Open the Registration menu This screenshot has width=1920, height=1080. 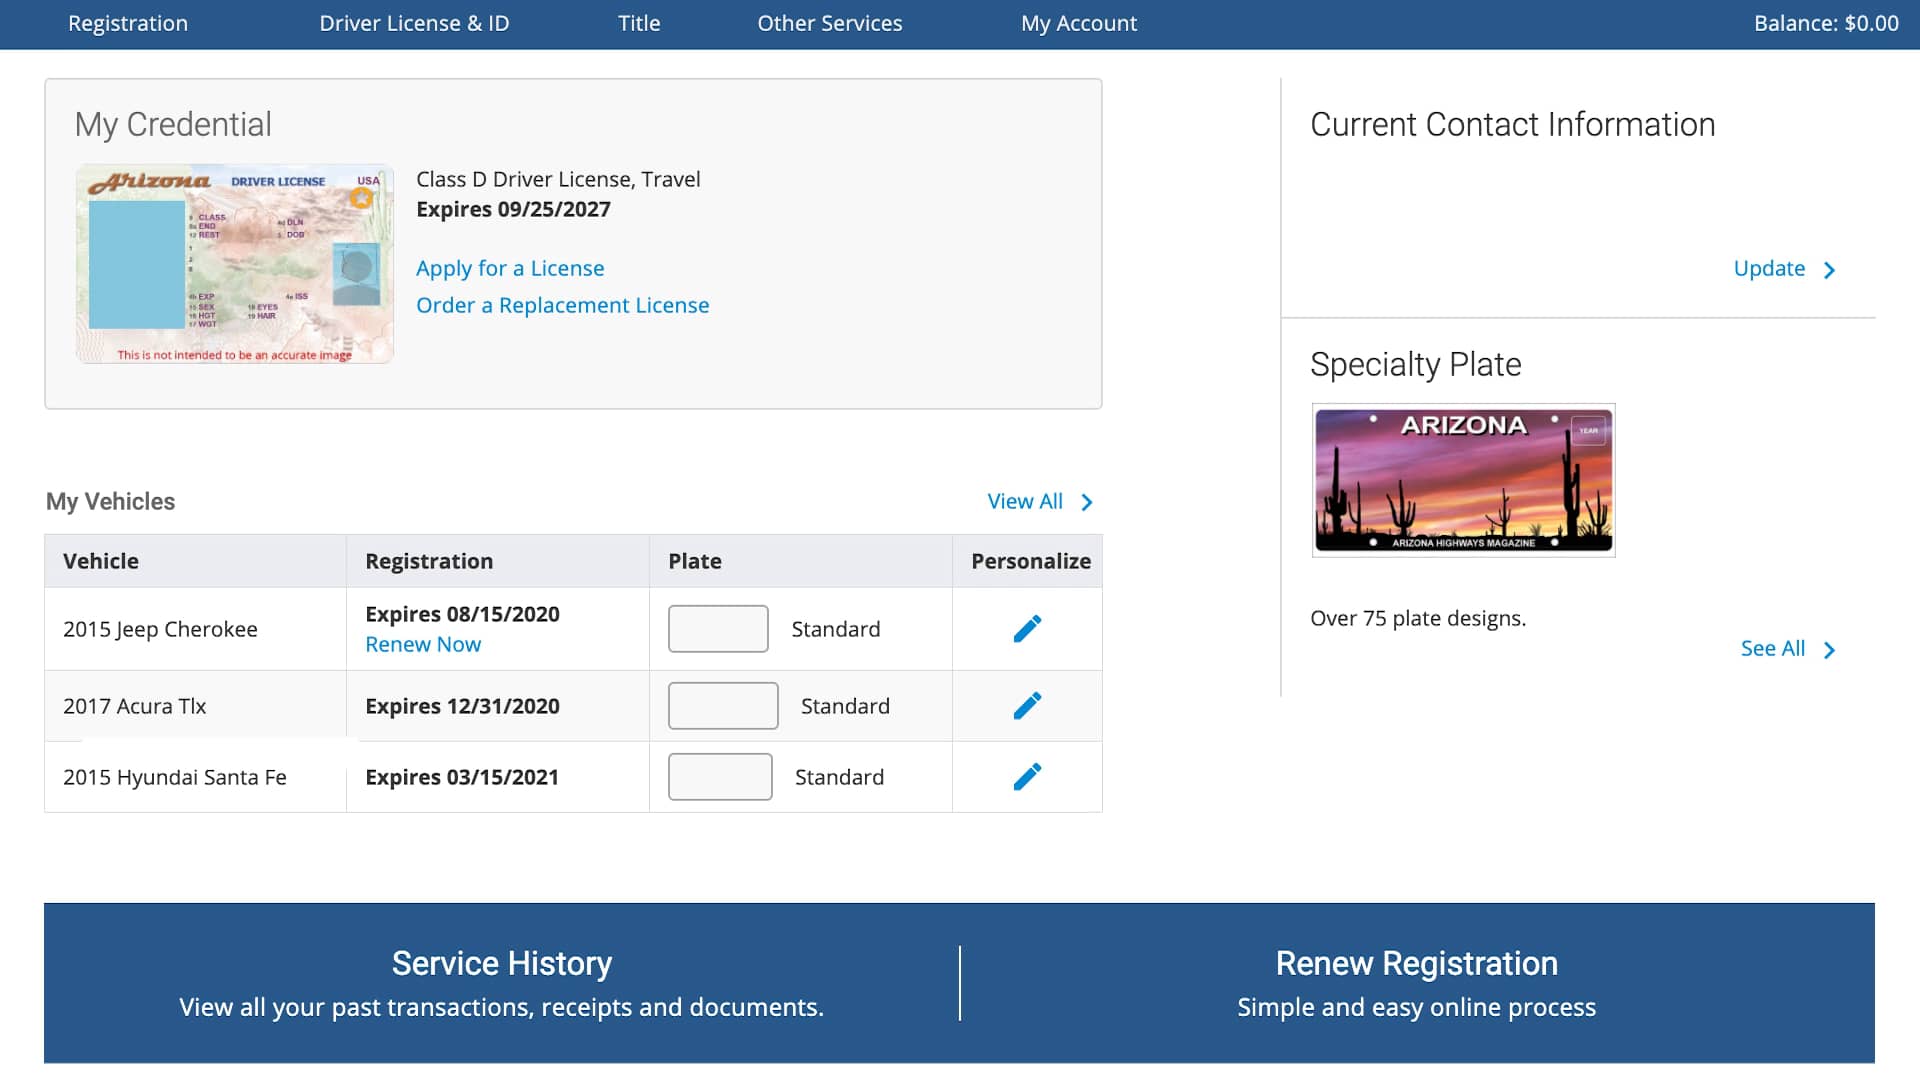(x=128, y=23)
